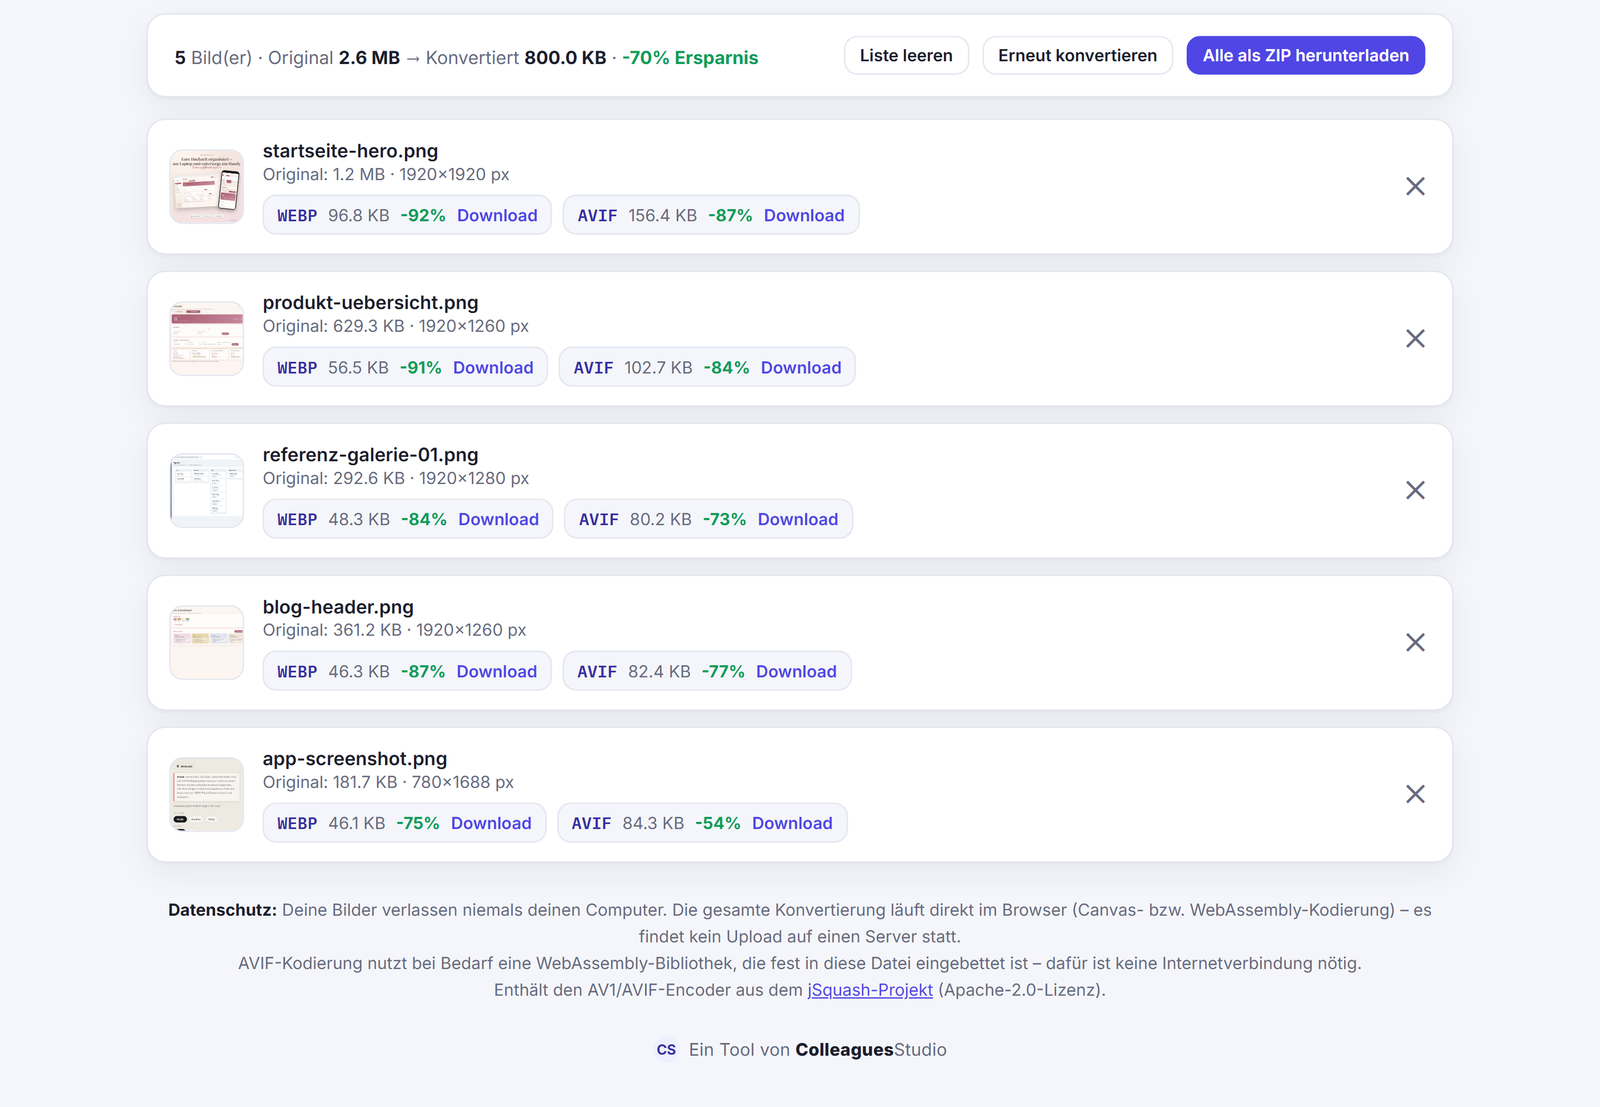Download all images as ZIP
This screenshot has height=1107, width=1600.
click(1305, 56)
